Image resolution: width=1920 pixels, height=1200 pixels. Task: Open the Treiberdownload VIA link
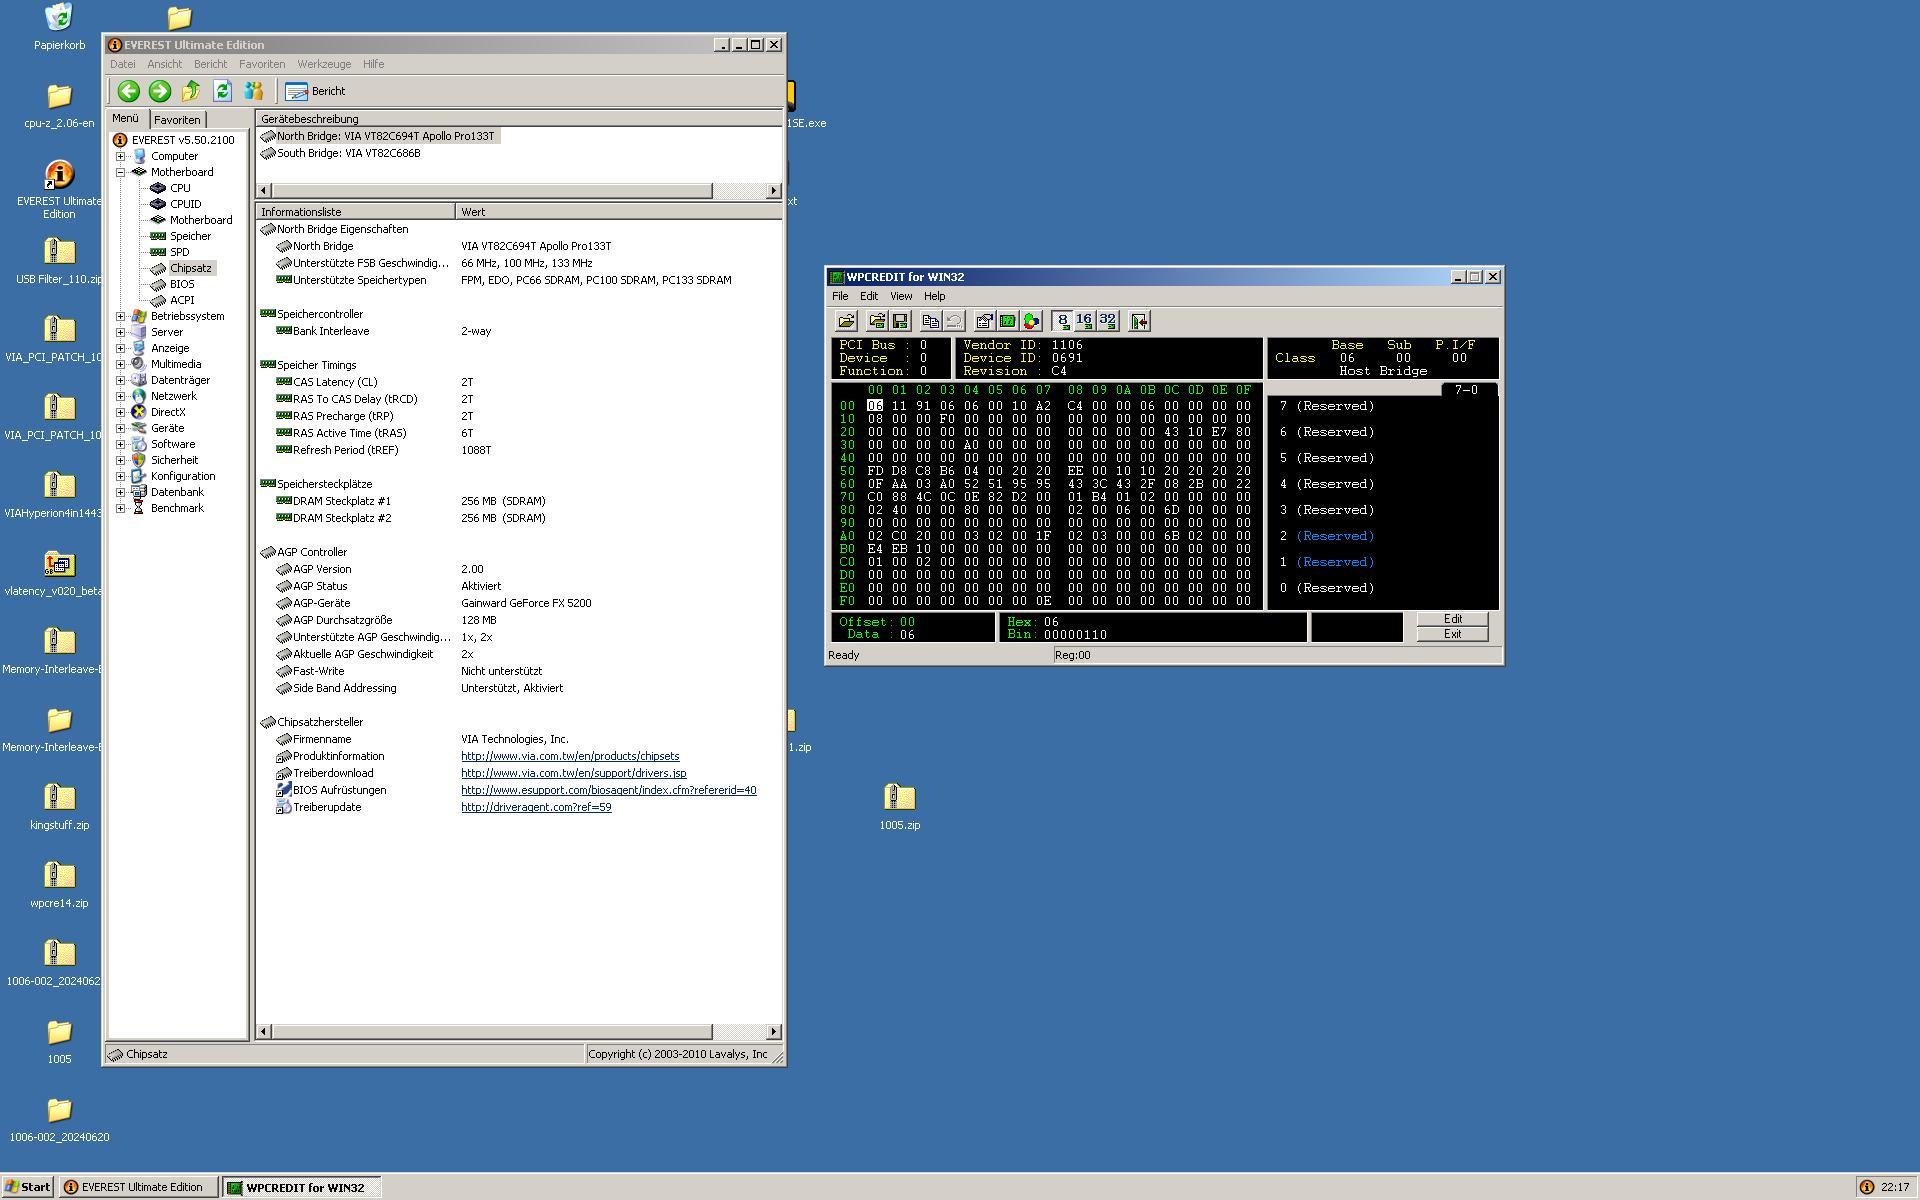click(573, 773)
